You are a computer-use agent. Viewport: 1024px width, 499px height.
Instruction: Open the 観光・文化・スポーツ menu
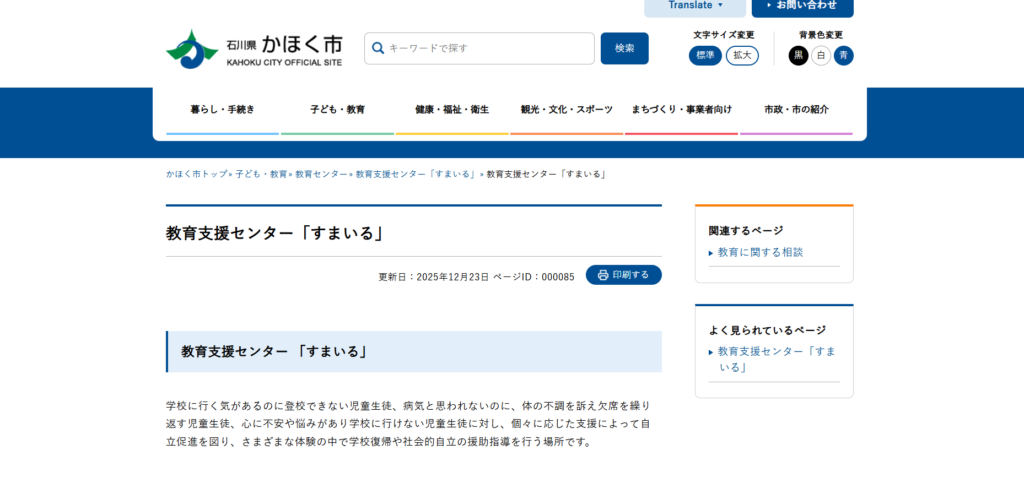click(x=567, y=110)
